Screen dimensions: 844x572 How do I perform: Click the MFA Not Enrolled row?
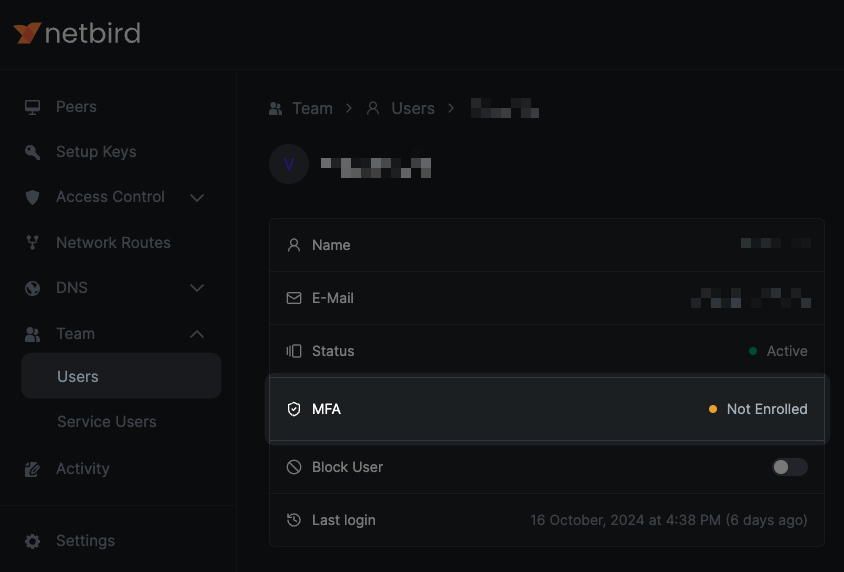(546, 409)
